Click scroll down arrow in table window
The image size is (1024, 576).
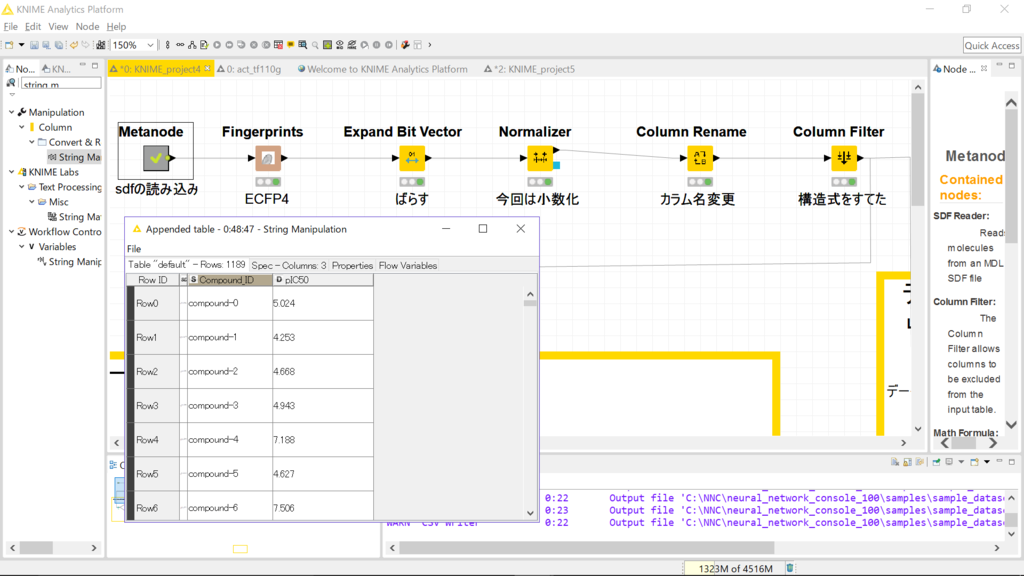[x=530, y=513]
